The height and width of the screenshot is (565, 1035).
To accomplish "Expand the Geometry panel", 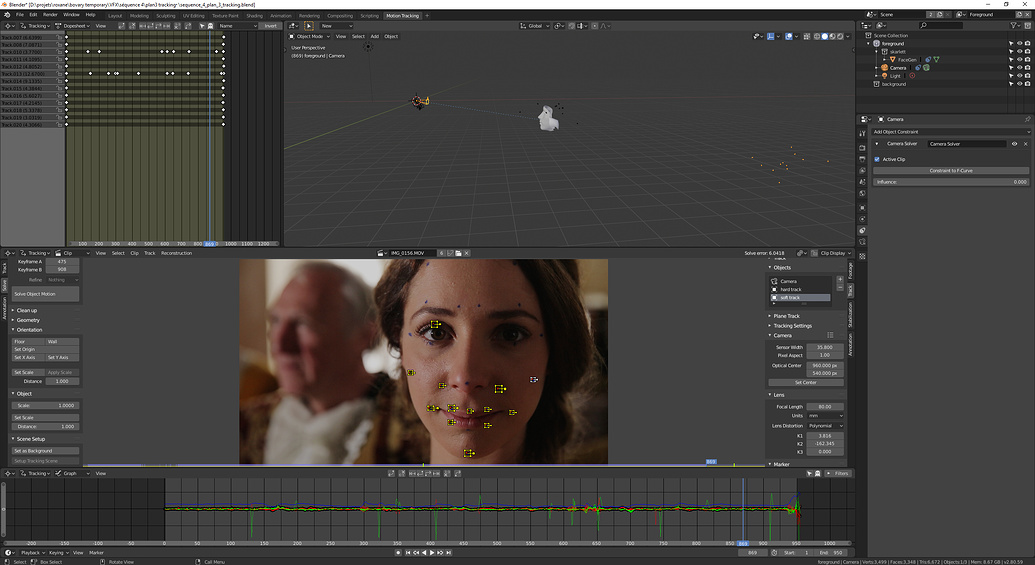I will (28, 320).
